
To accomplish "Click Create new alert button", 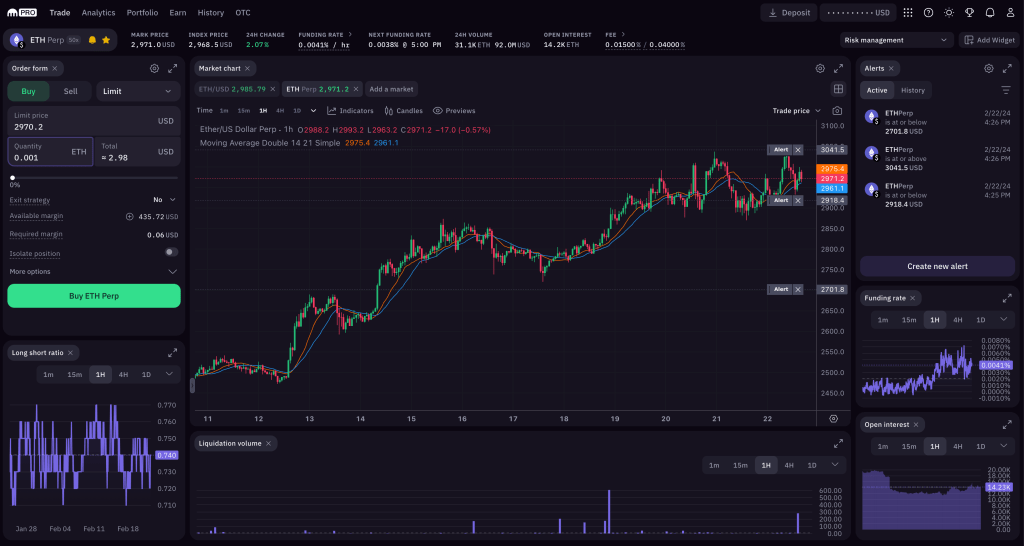I will [x=937, y=266].
